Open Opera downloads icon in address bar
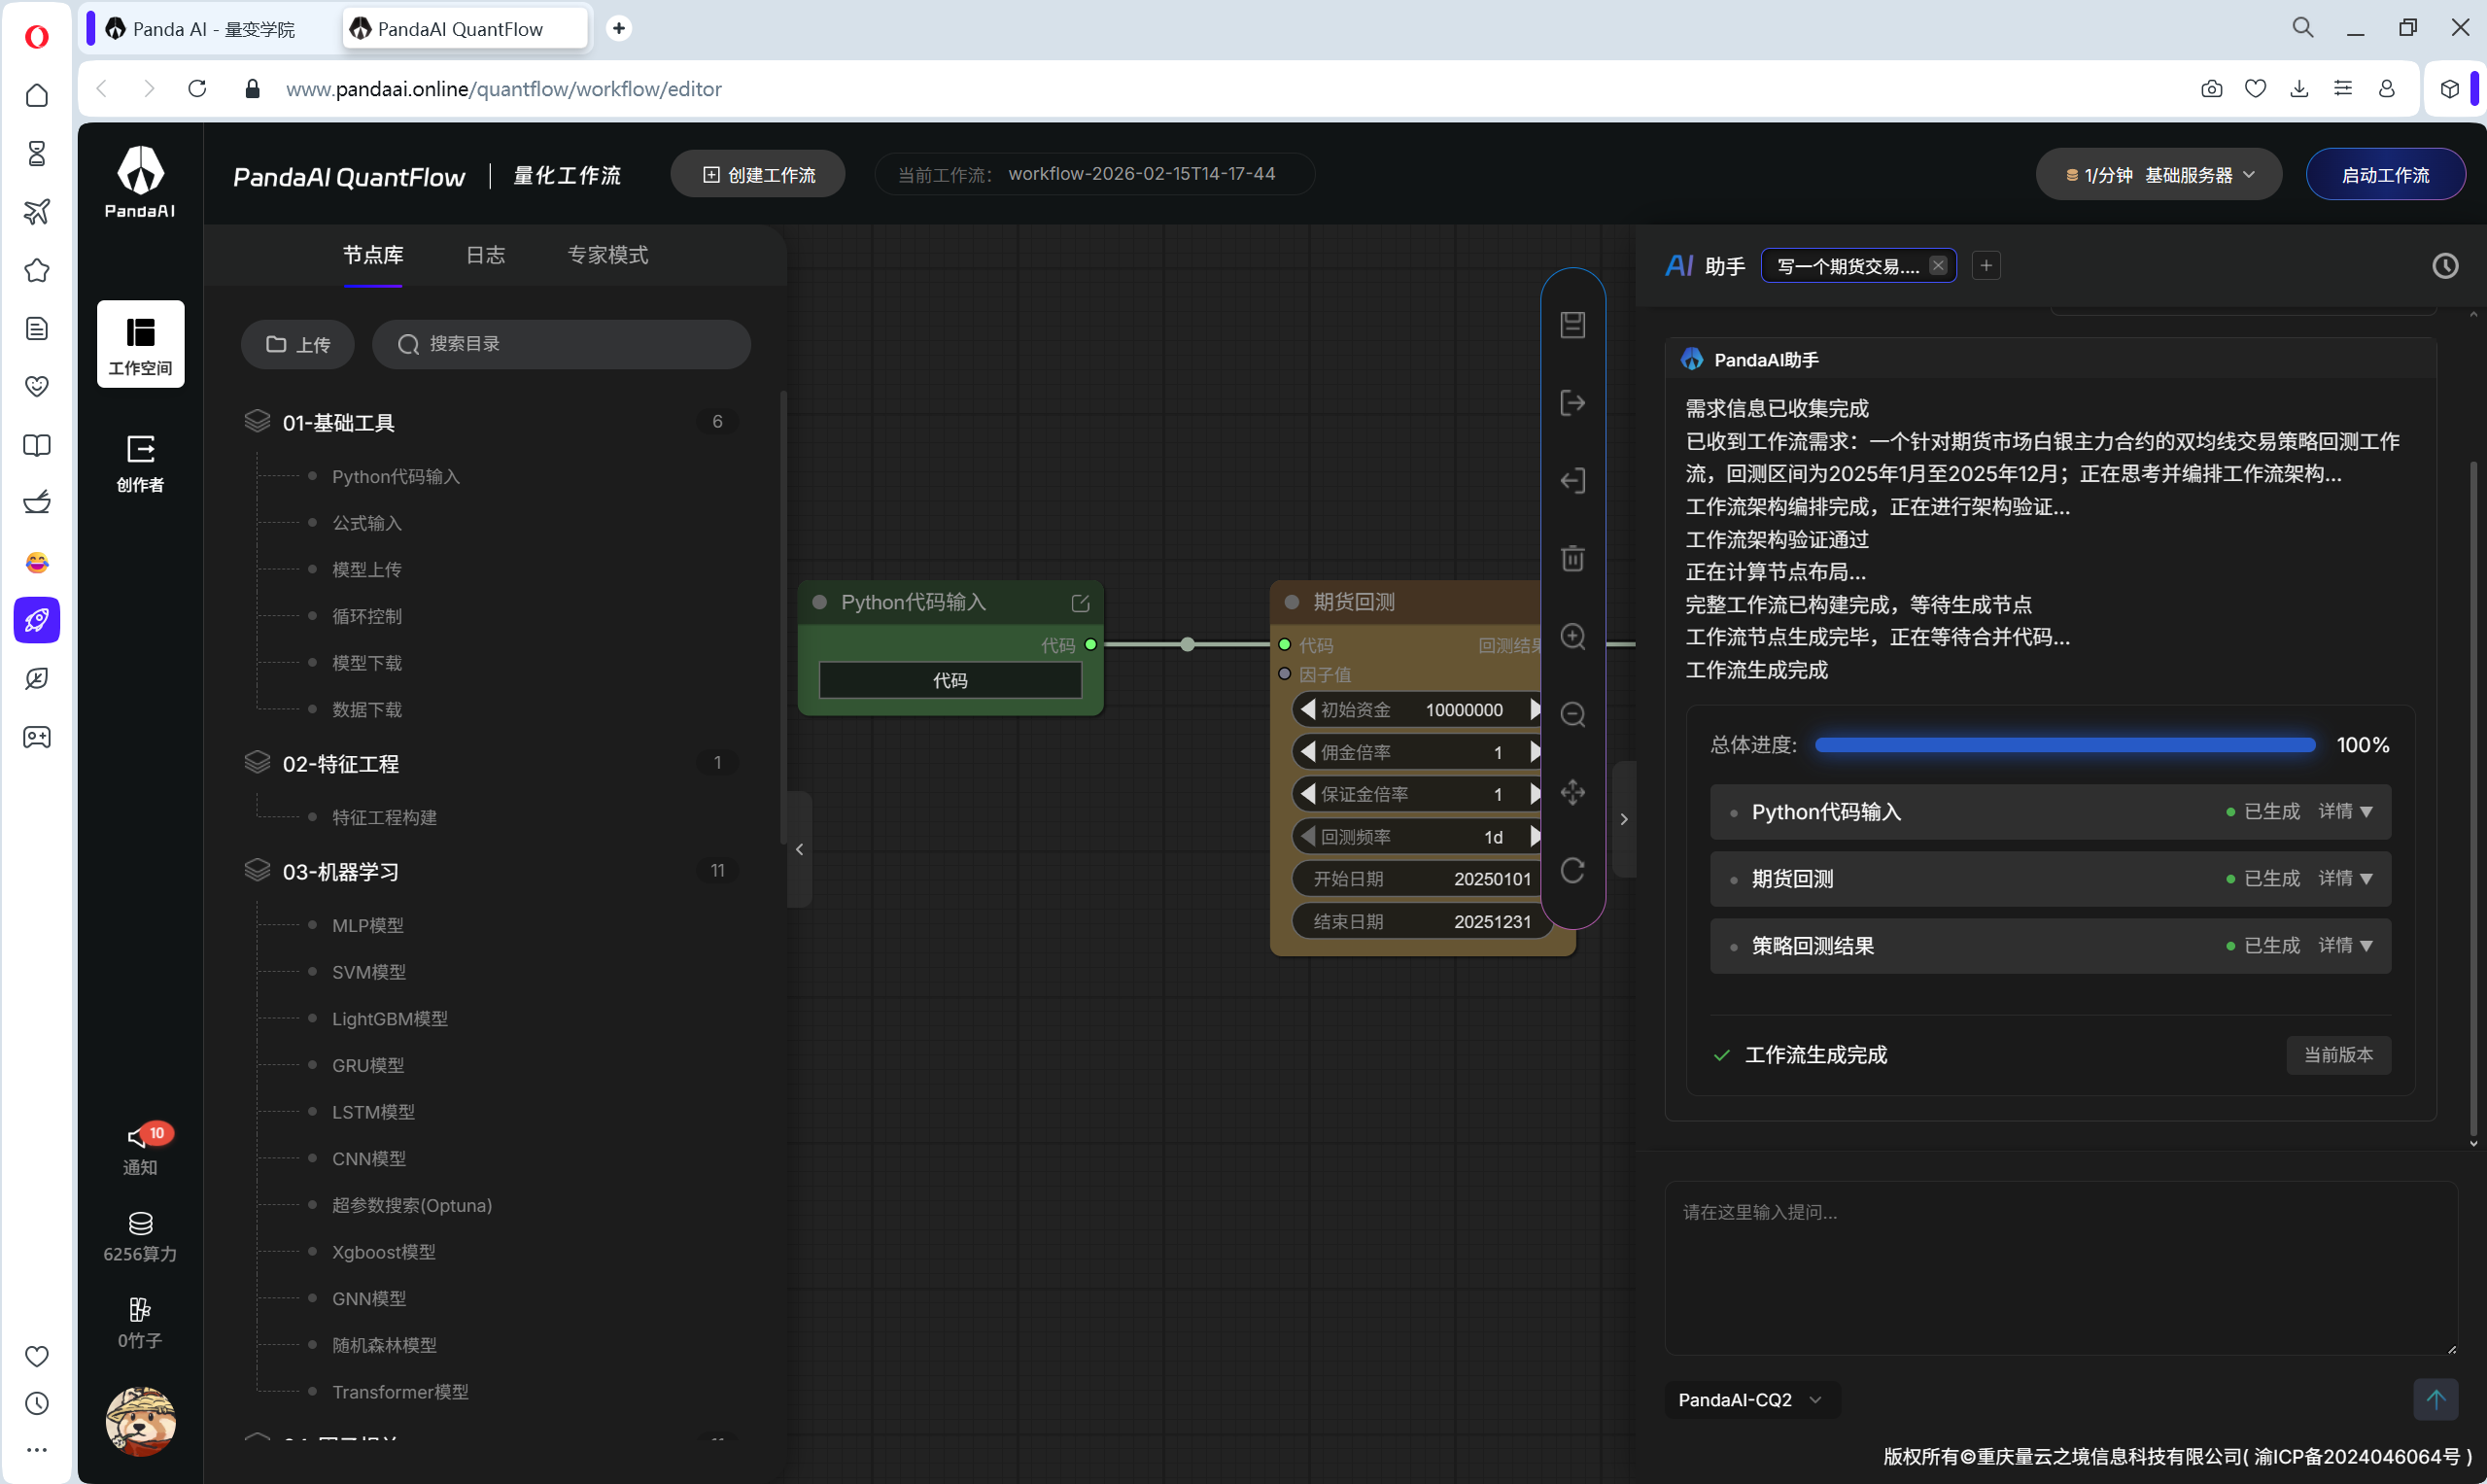The image size is (2487, 1484). point(2299,89)
